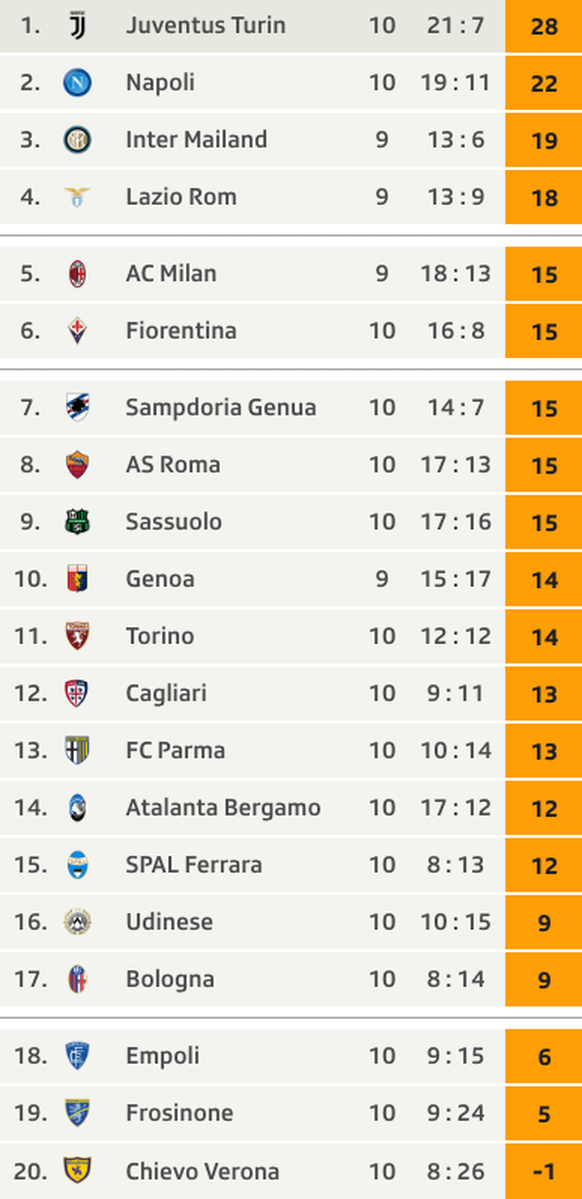This screenshot has height=1199, width=582.
Task: Click the Juventus Turin club crest
Action: [x=77, y=25]
